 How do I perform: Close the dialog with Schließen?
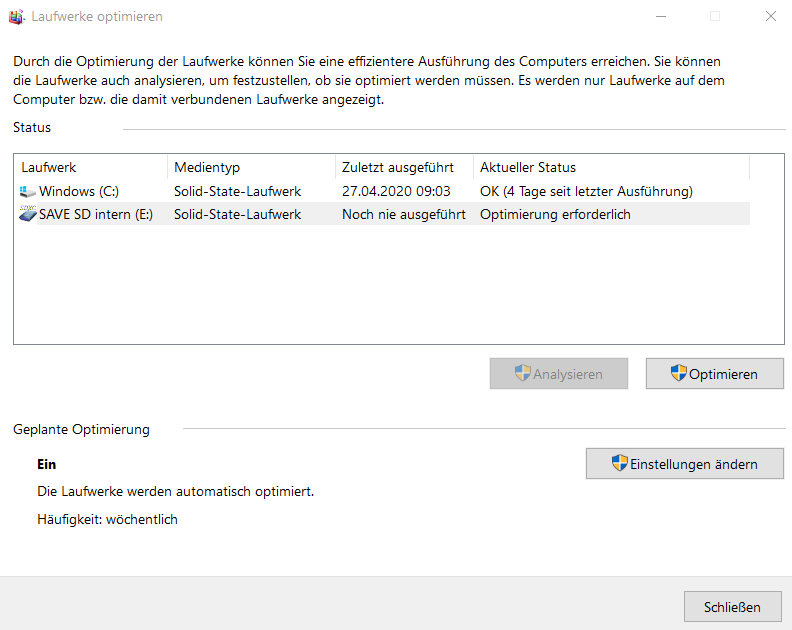pyautogui.click(x=732, y=607)
